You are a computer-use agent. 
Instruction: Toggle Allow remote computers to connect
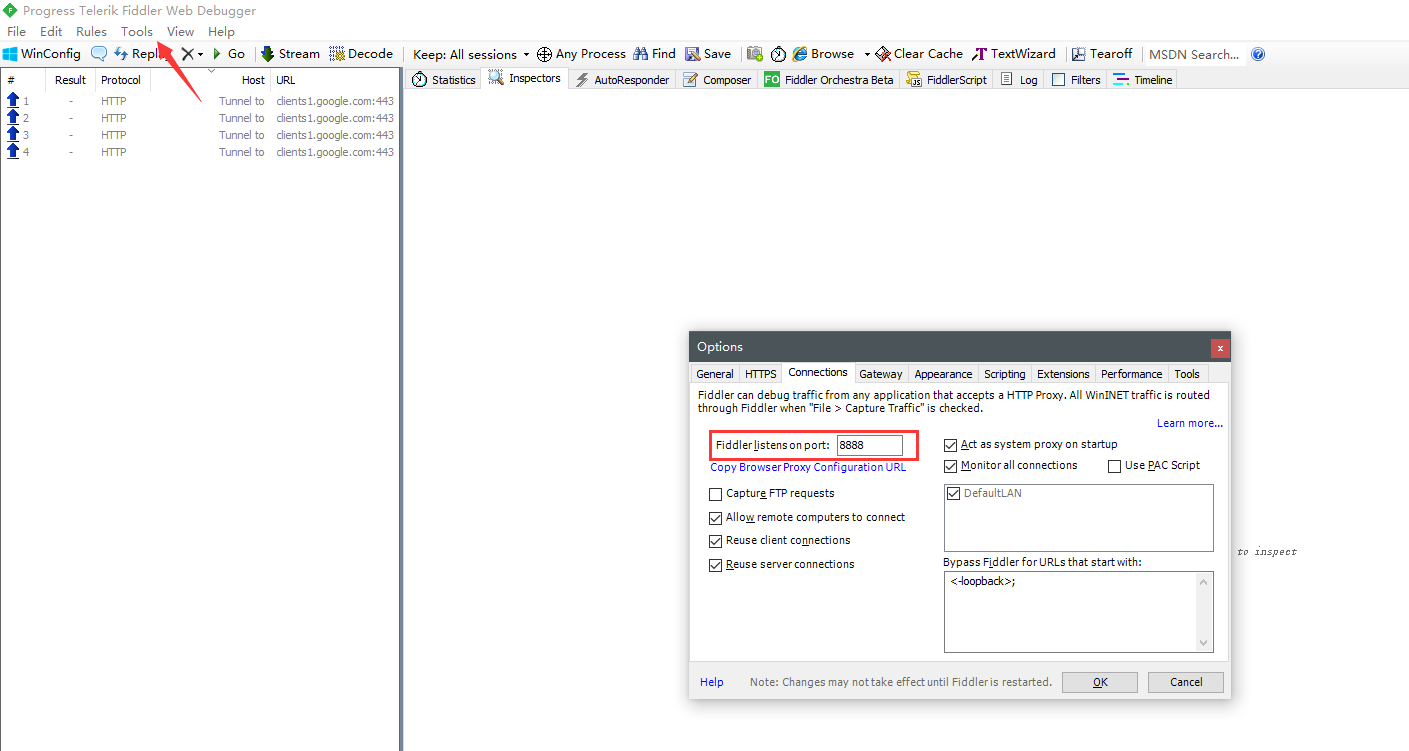pyautogui.click(x=715, y=518)
